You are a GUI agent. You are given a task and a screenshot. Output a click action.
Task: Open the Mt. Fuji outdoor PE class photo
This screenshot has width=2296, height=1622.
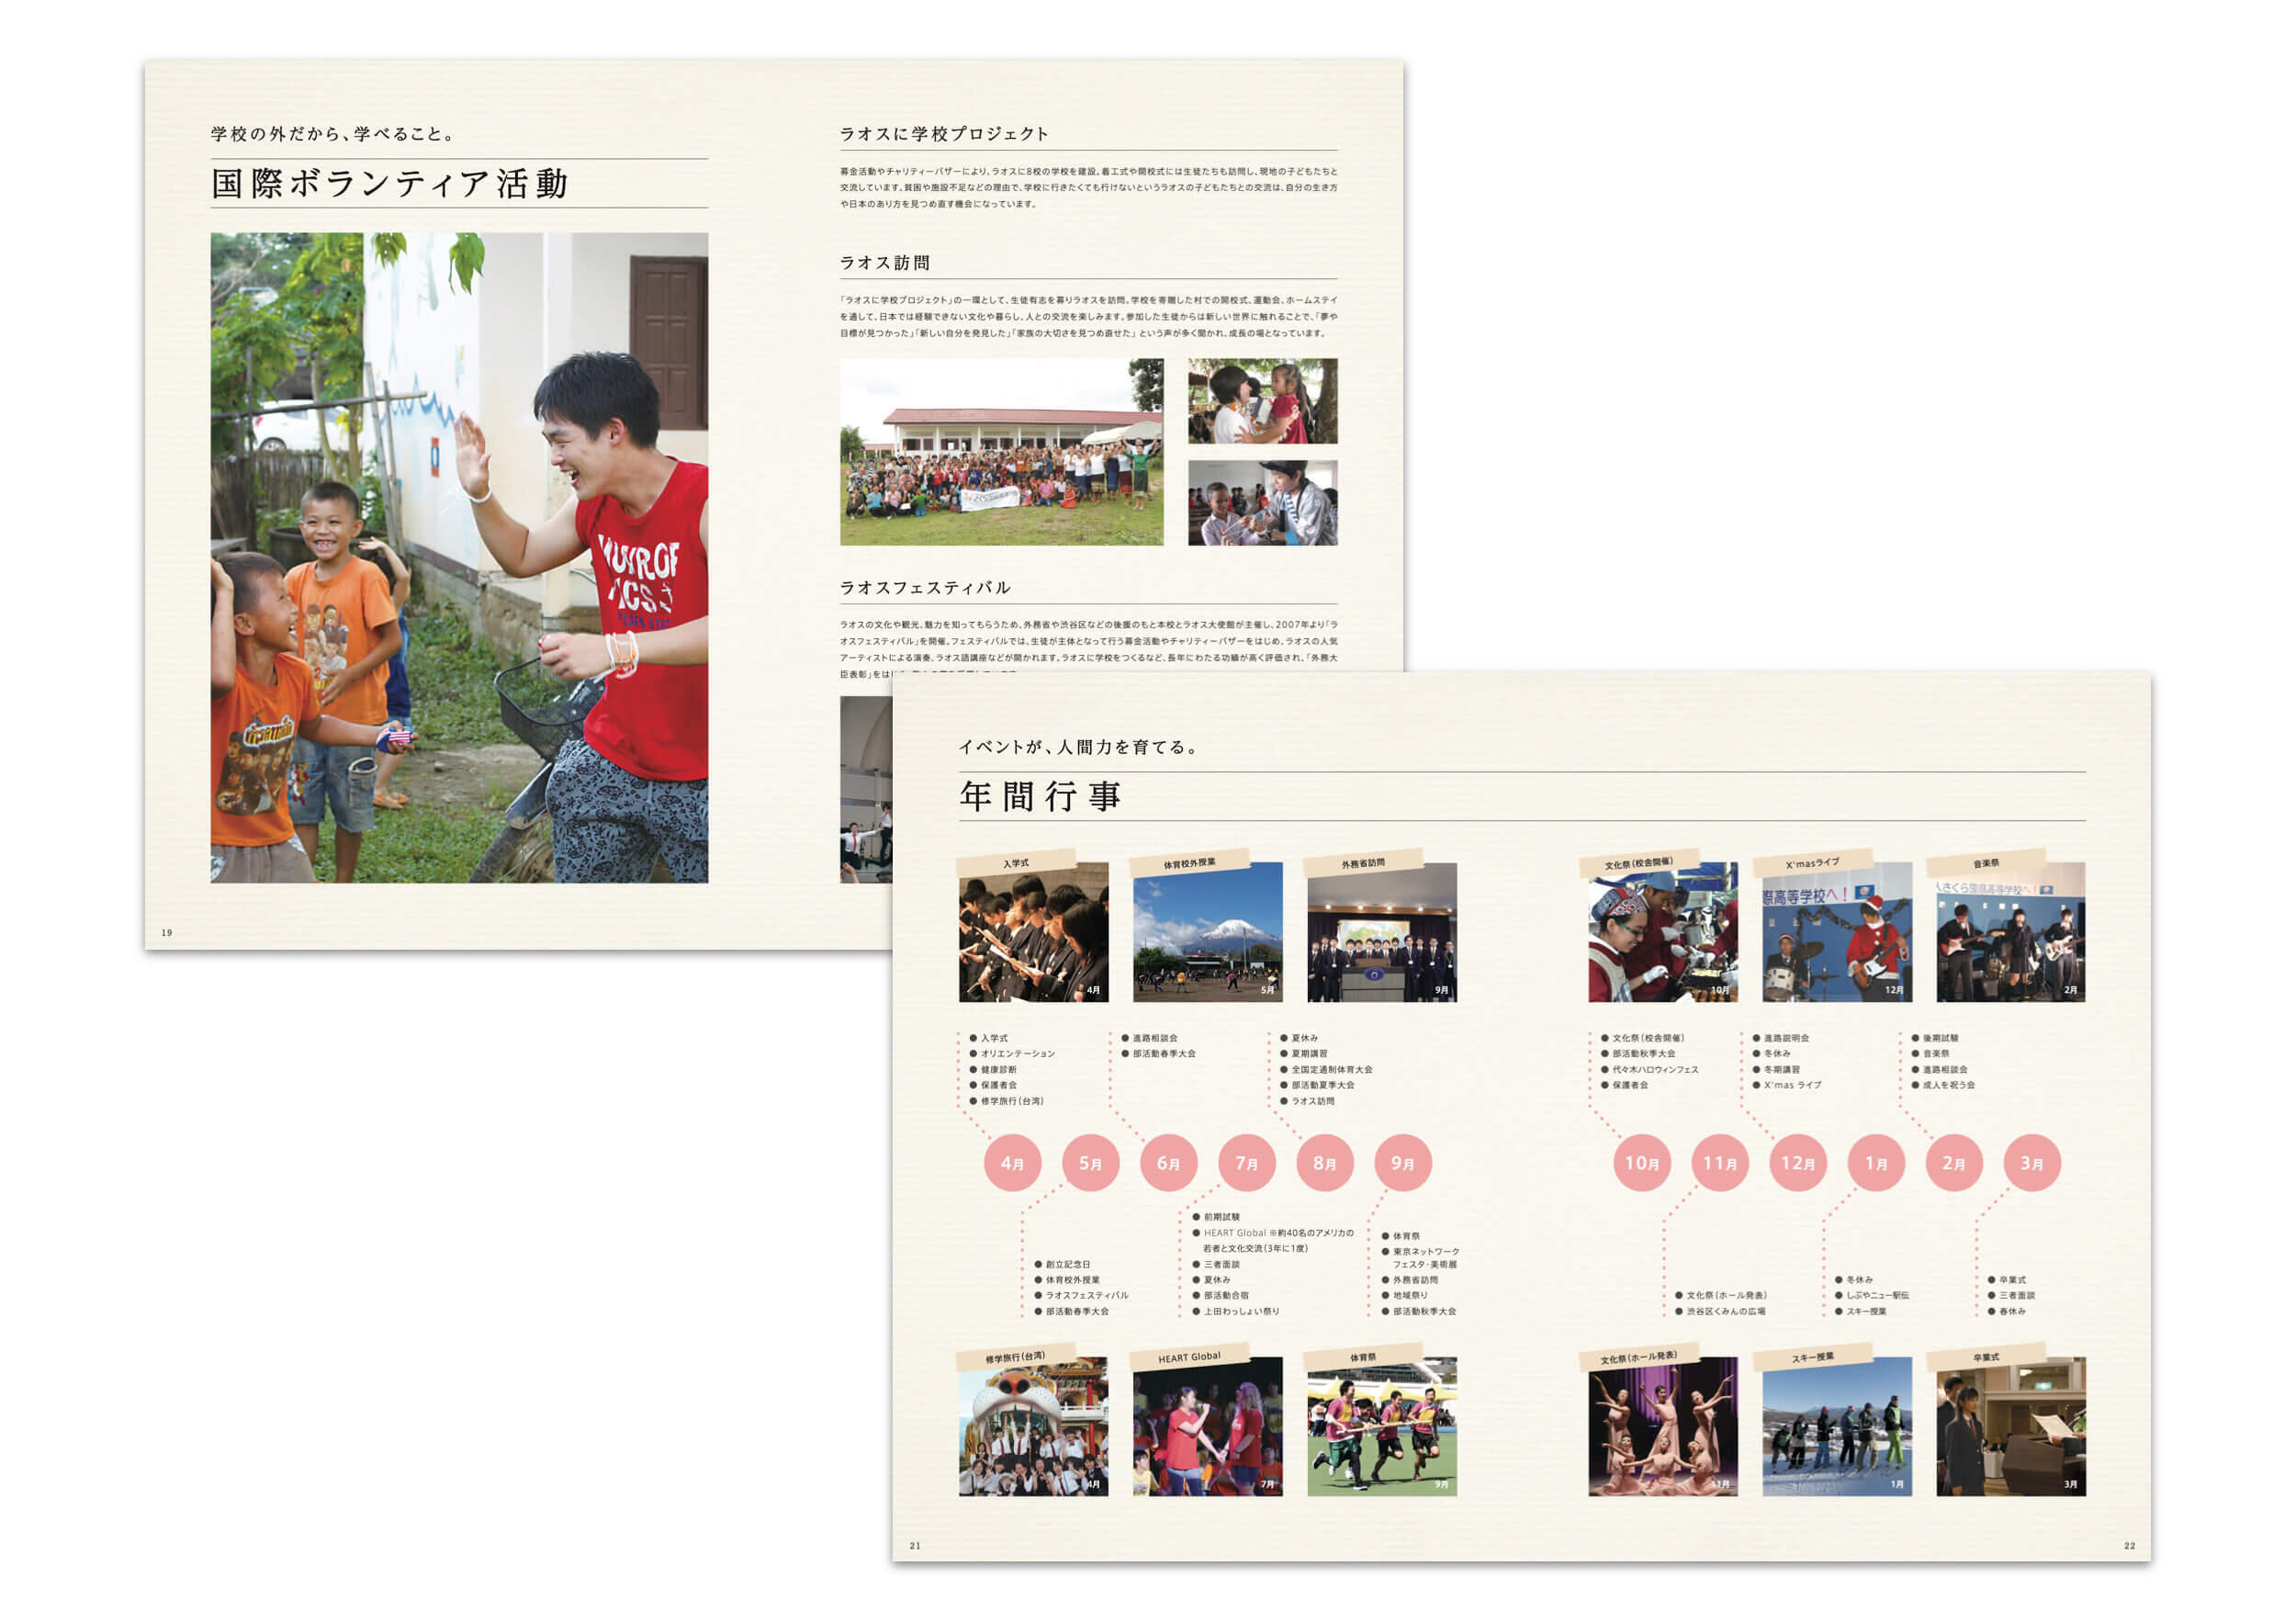tap(1207, 932)
